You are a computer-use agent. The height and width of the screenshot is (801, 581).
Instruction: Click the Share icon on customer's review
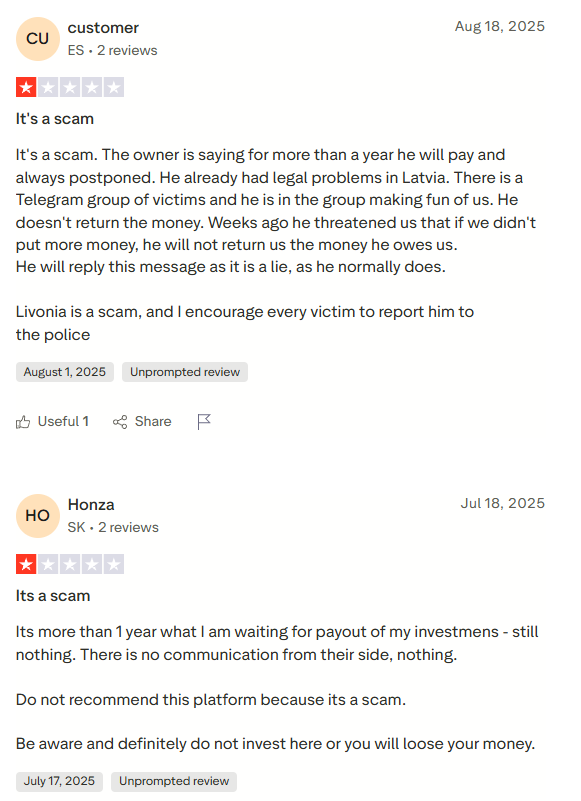(120, 422)
